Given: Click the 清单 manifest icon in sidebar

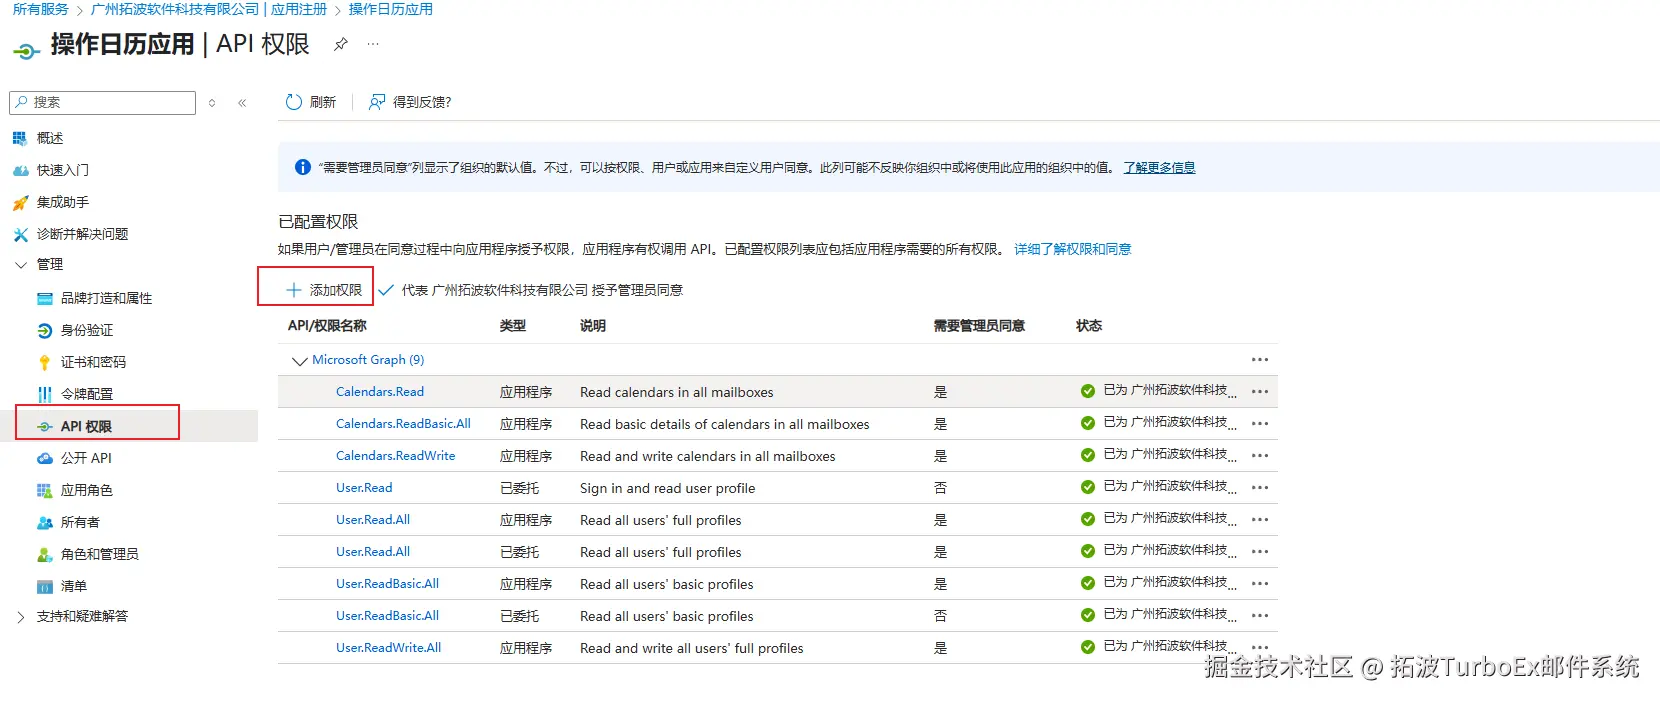Looking at the screenshot, I should pos(44,586).
